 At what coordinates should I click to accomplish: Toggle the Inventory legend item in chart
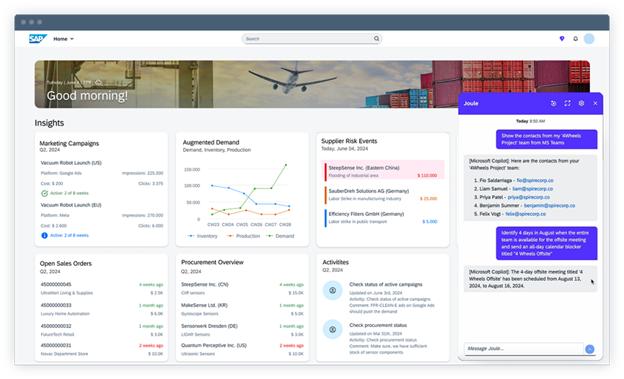(203, 236)
